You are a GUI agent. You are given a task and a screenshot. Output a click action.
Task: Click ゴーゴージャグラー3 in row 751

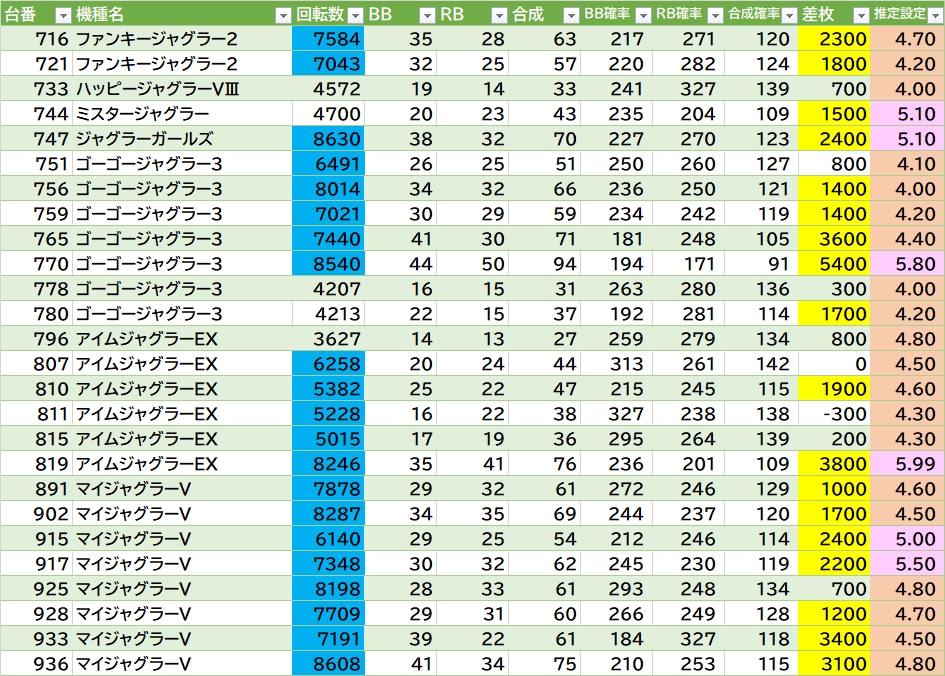tap(183, 163)
